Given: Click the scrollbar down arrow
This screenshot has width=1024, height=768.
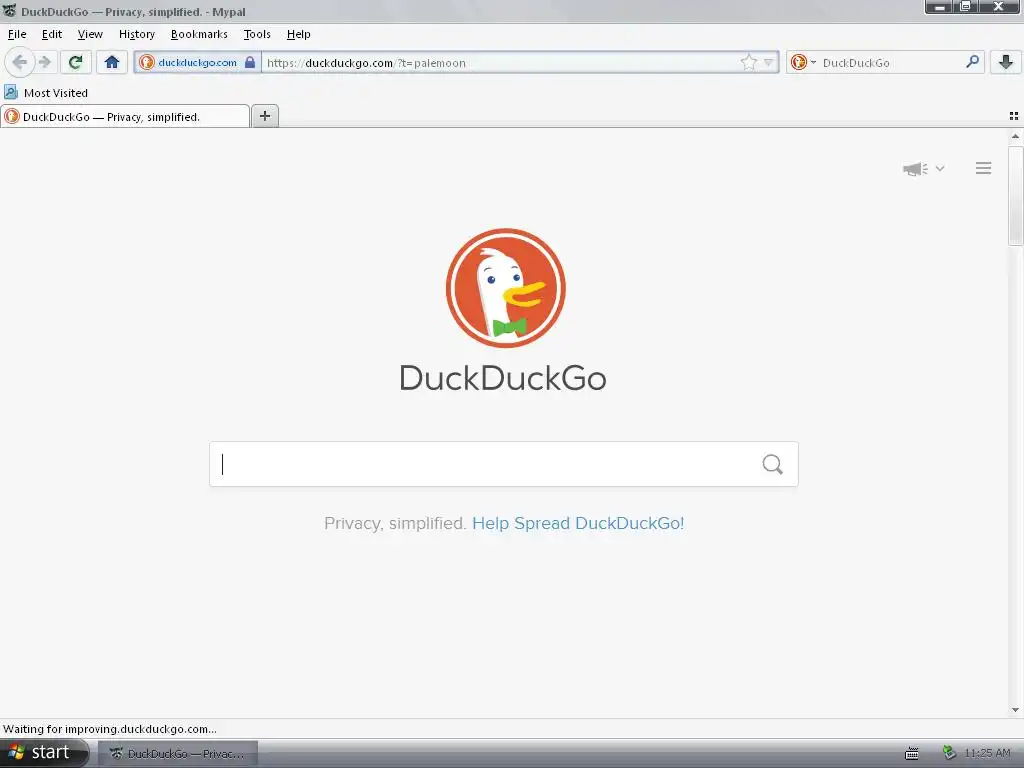Looking at the screenshot, I should point(1015,710).
